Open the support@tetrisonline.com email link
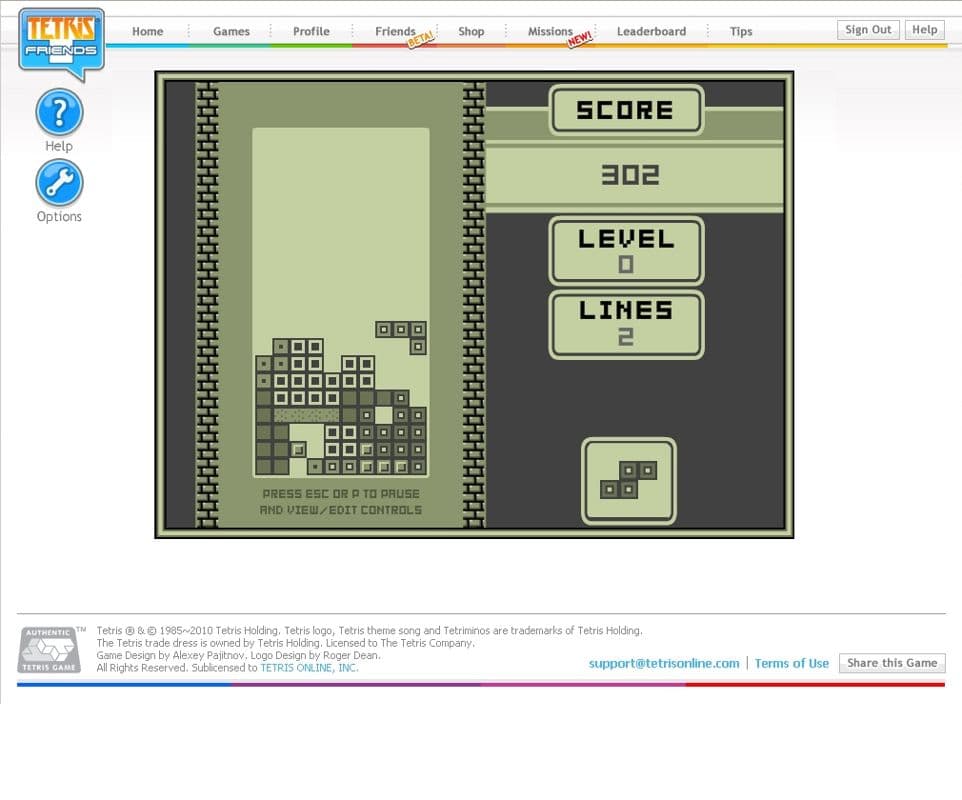 point(664,663)
